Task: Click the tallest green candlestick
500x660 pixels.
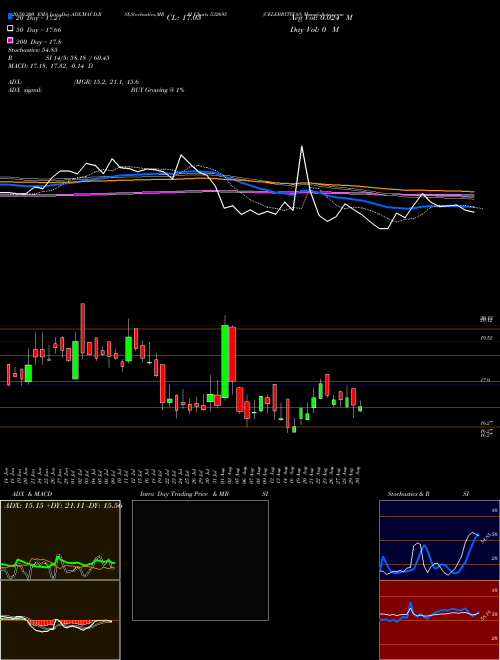Action: (225, 361)
